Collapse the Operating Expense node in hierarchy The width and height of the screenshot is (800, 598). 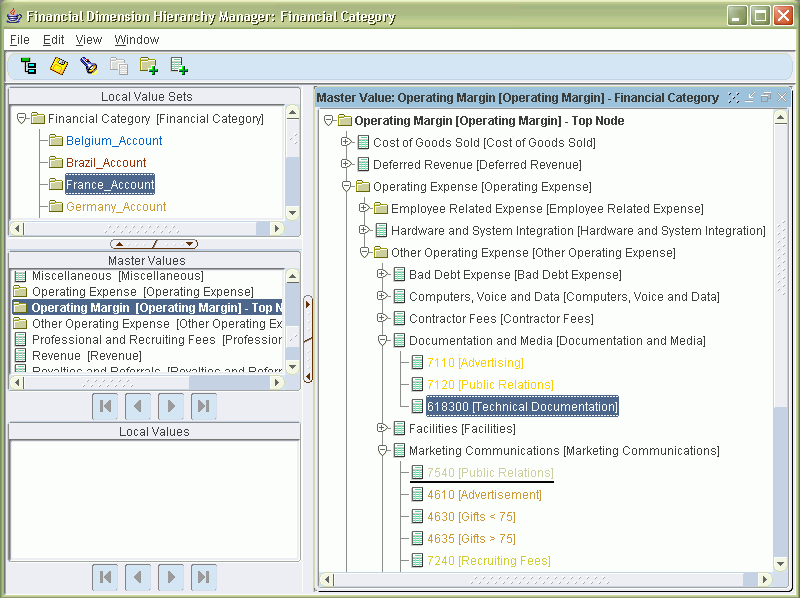click(x=346, y=186)
